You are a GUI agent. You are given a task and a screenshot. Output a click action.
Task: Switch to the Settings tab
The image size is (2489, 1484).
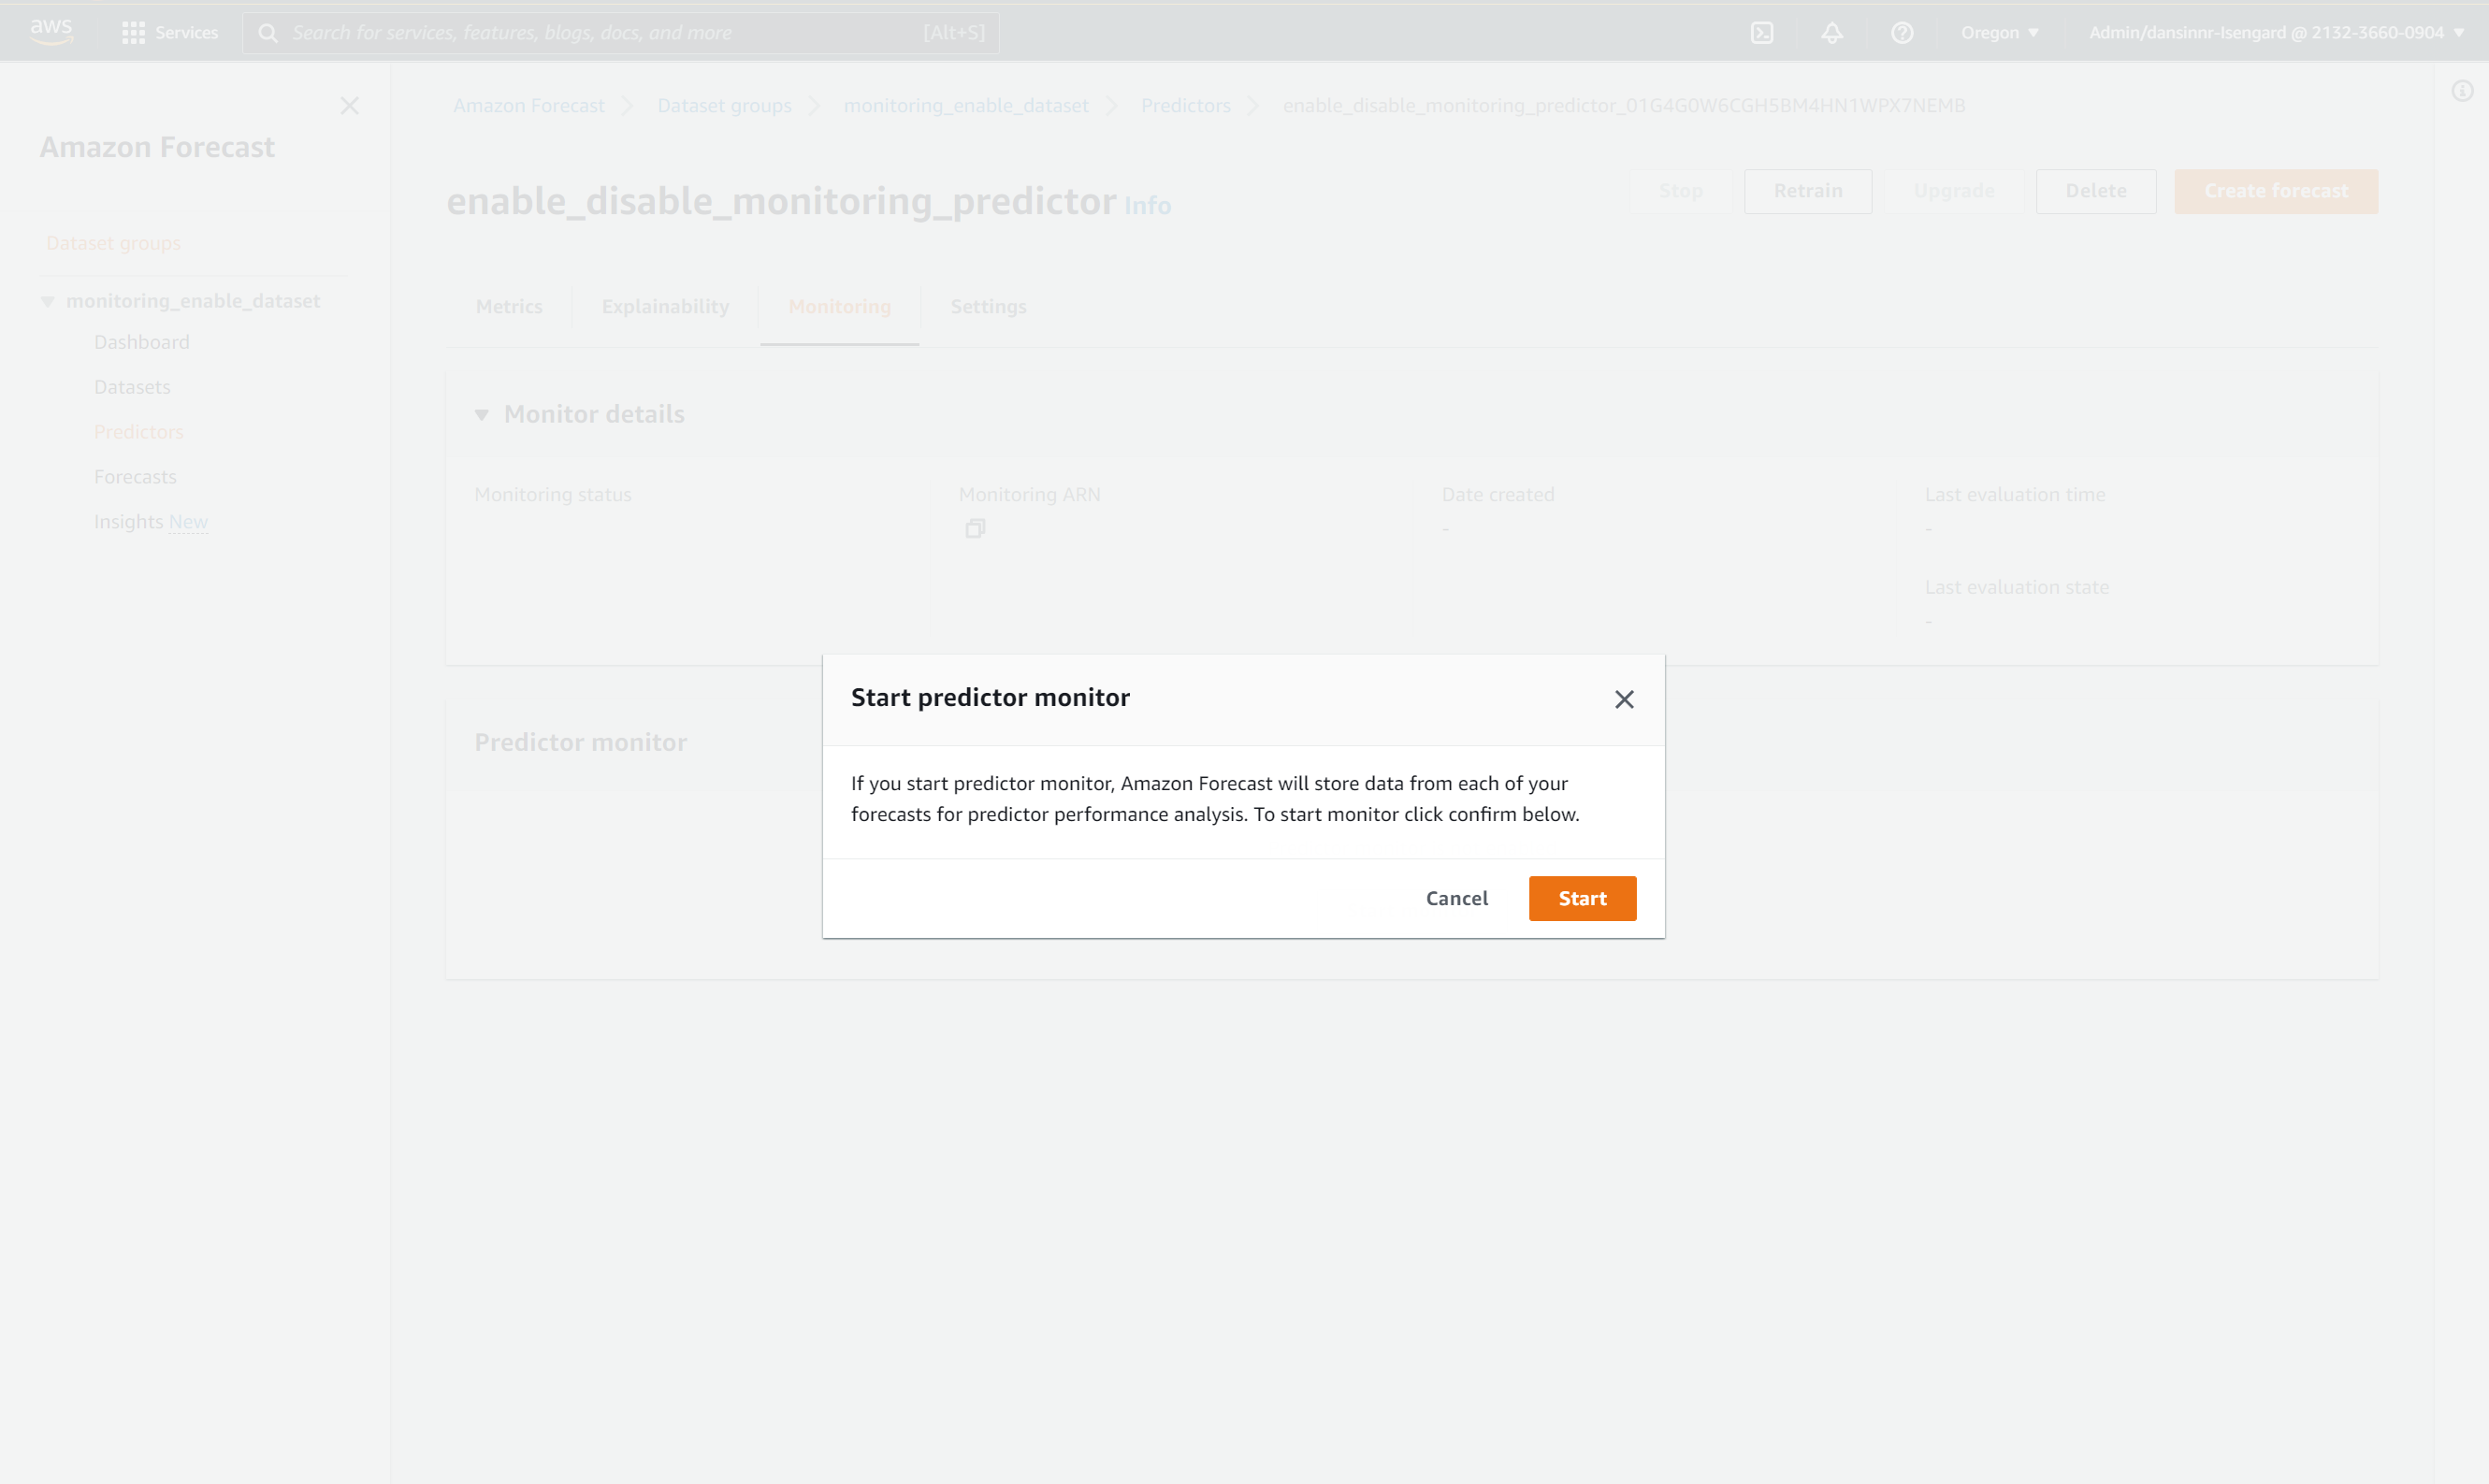(x=988, y=306)
